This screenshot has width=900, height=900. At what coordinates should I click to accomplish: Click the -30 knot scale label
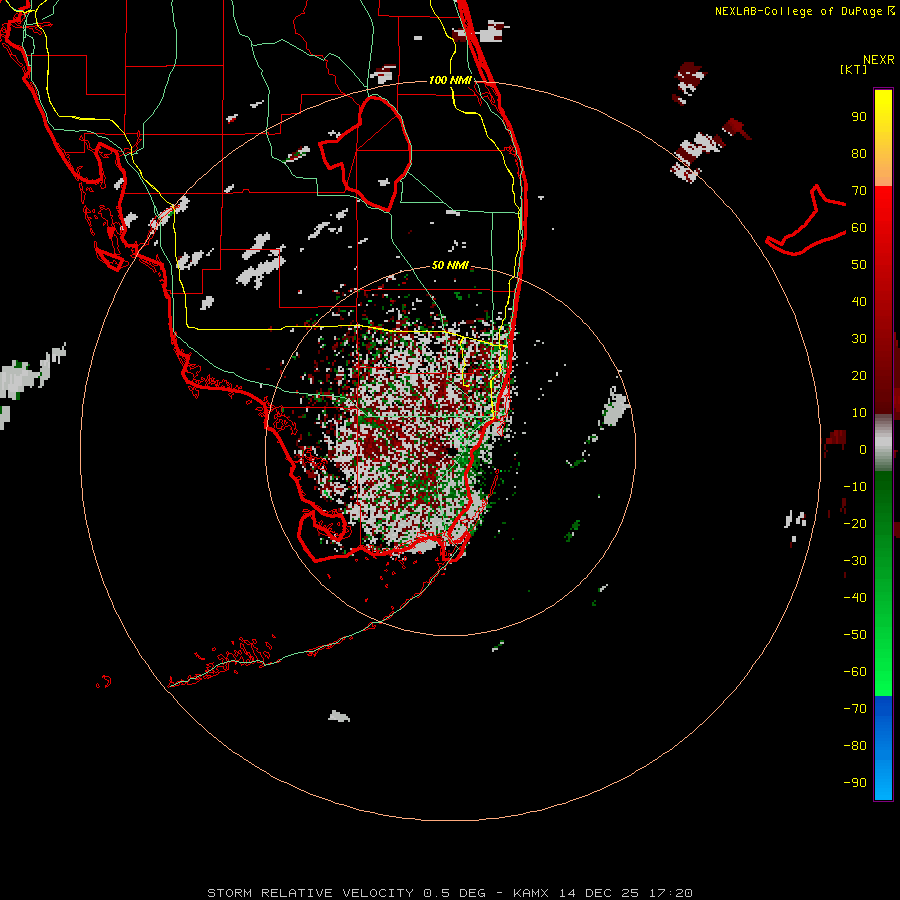coord(855,561)
